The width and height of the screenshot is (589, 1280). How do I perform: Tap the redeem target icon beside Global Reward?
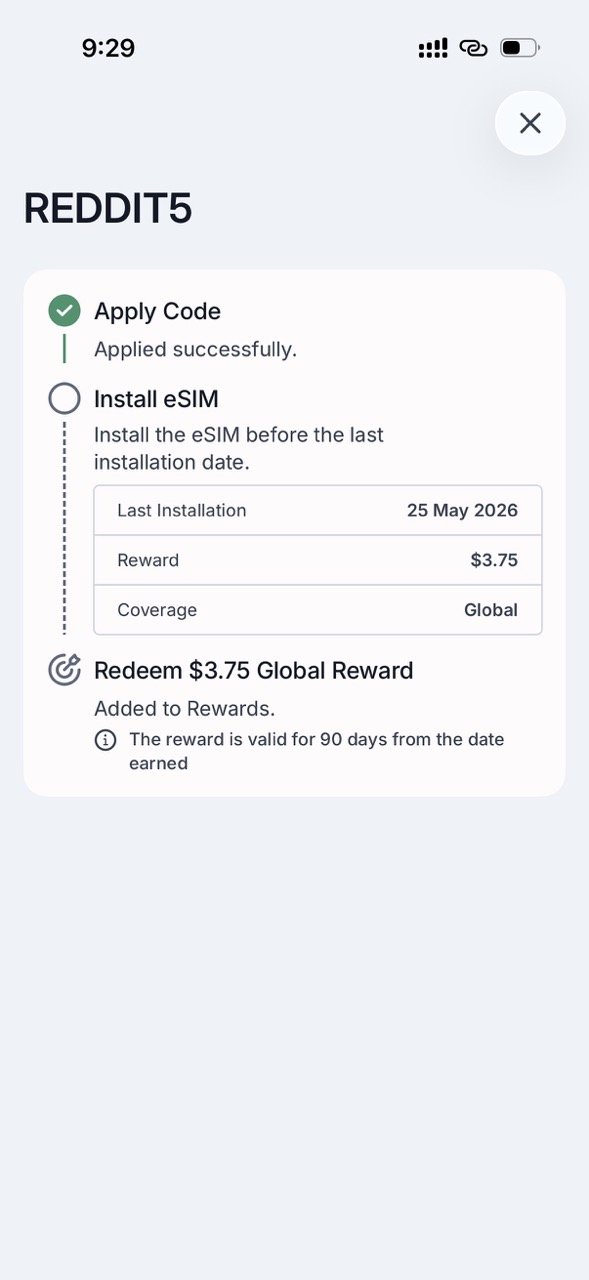pos(64,670)
